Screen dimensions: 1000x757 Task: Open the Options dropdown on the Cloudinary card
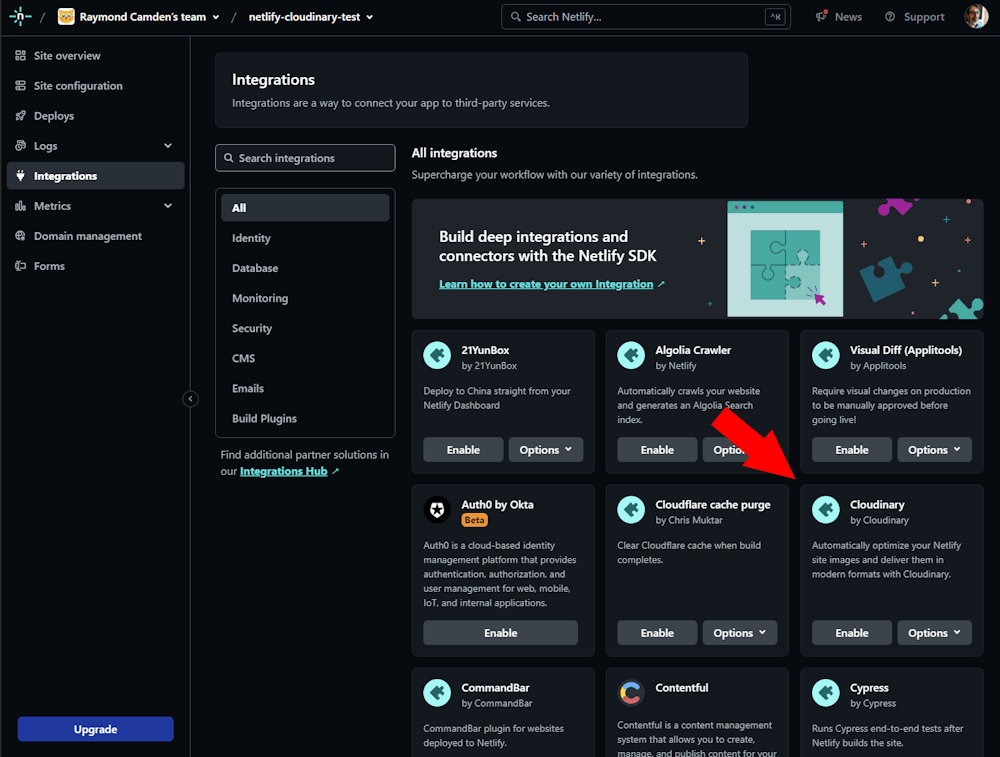click(x=934, y=632)
